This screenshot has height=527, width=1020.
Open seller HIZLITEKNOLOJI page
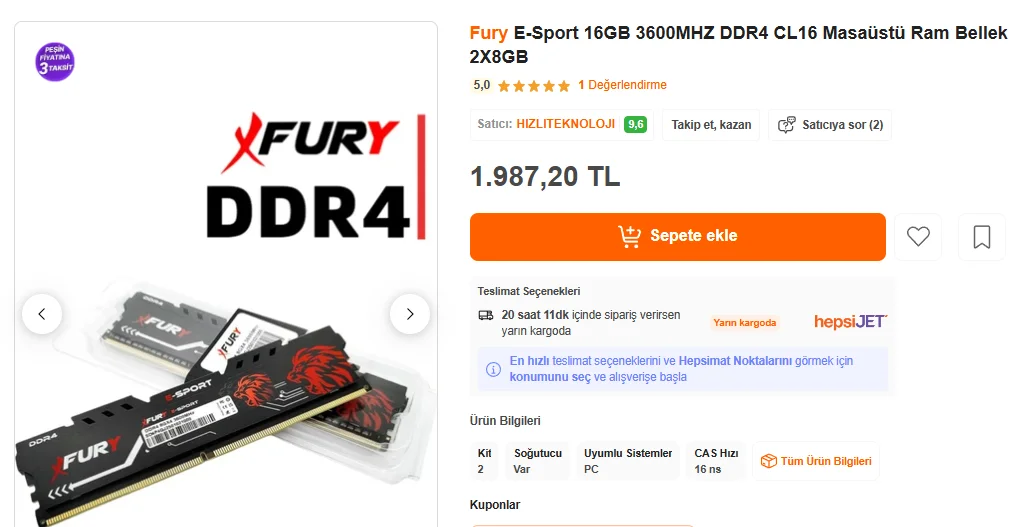[565, 124]
